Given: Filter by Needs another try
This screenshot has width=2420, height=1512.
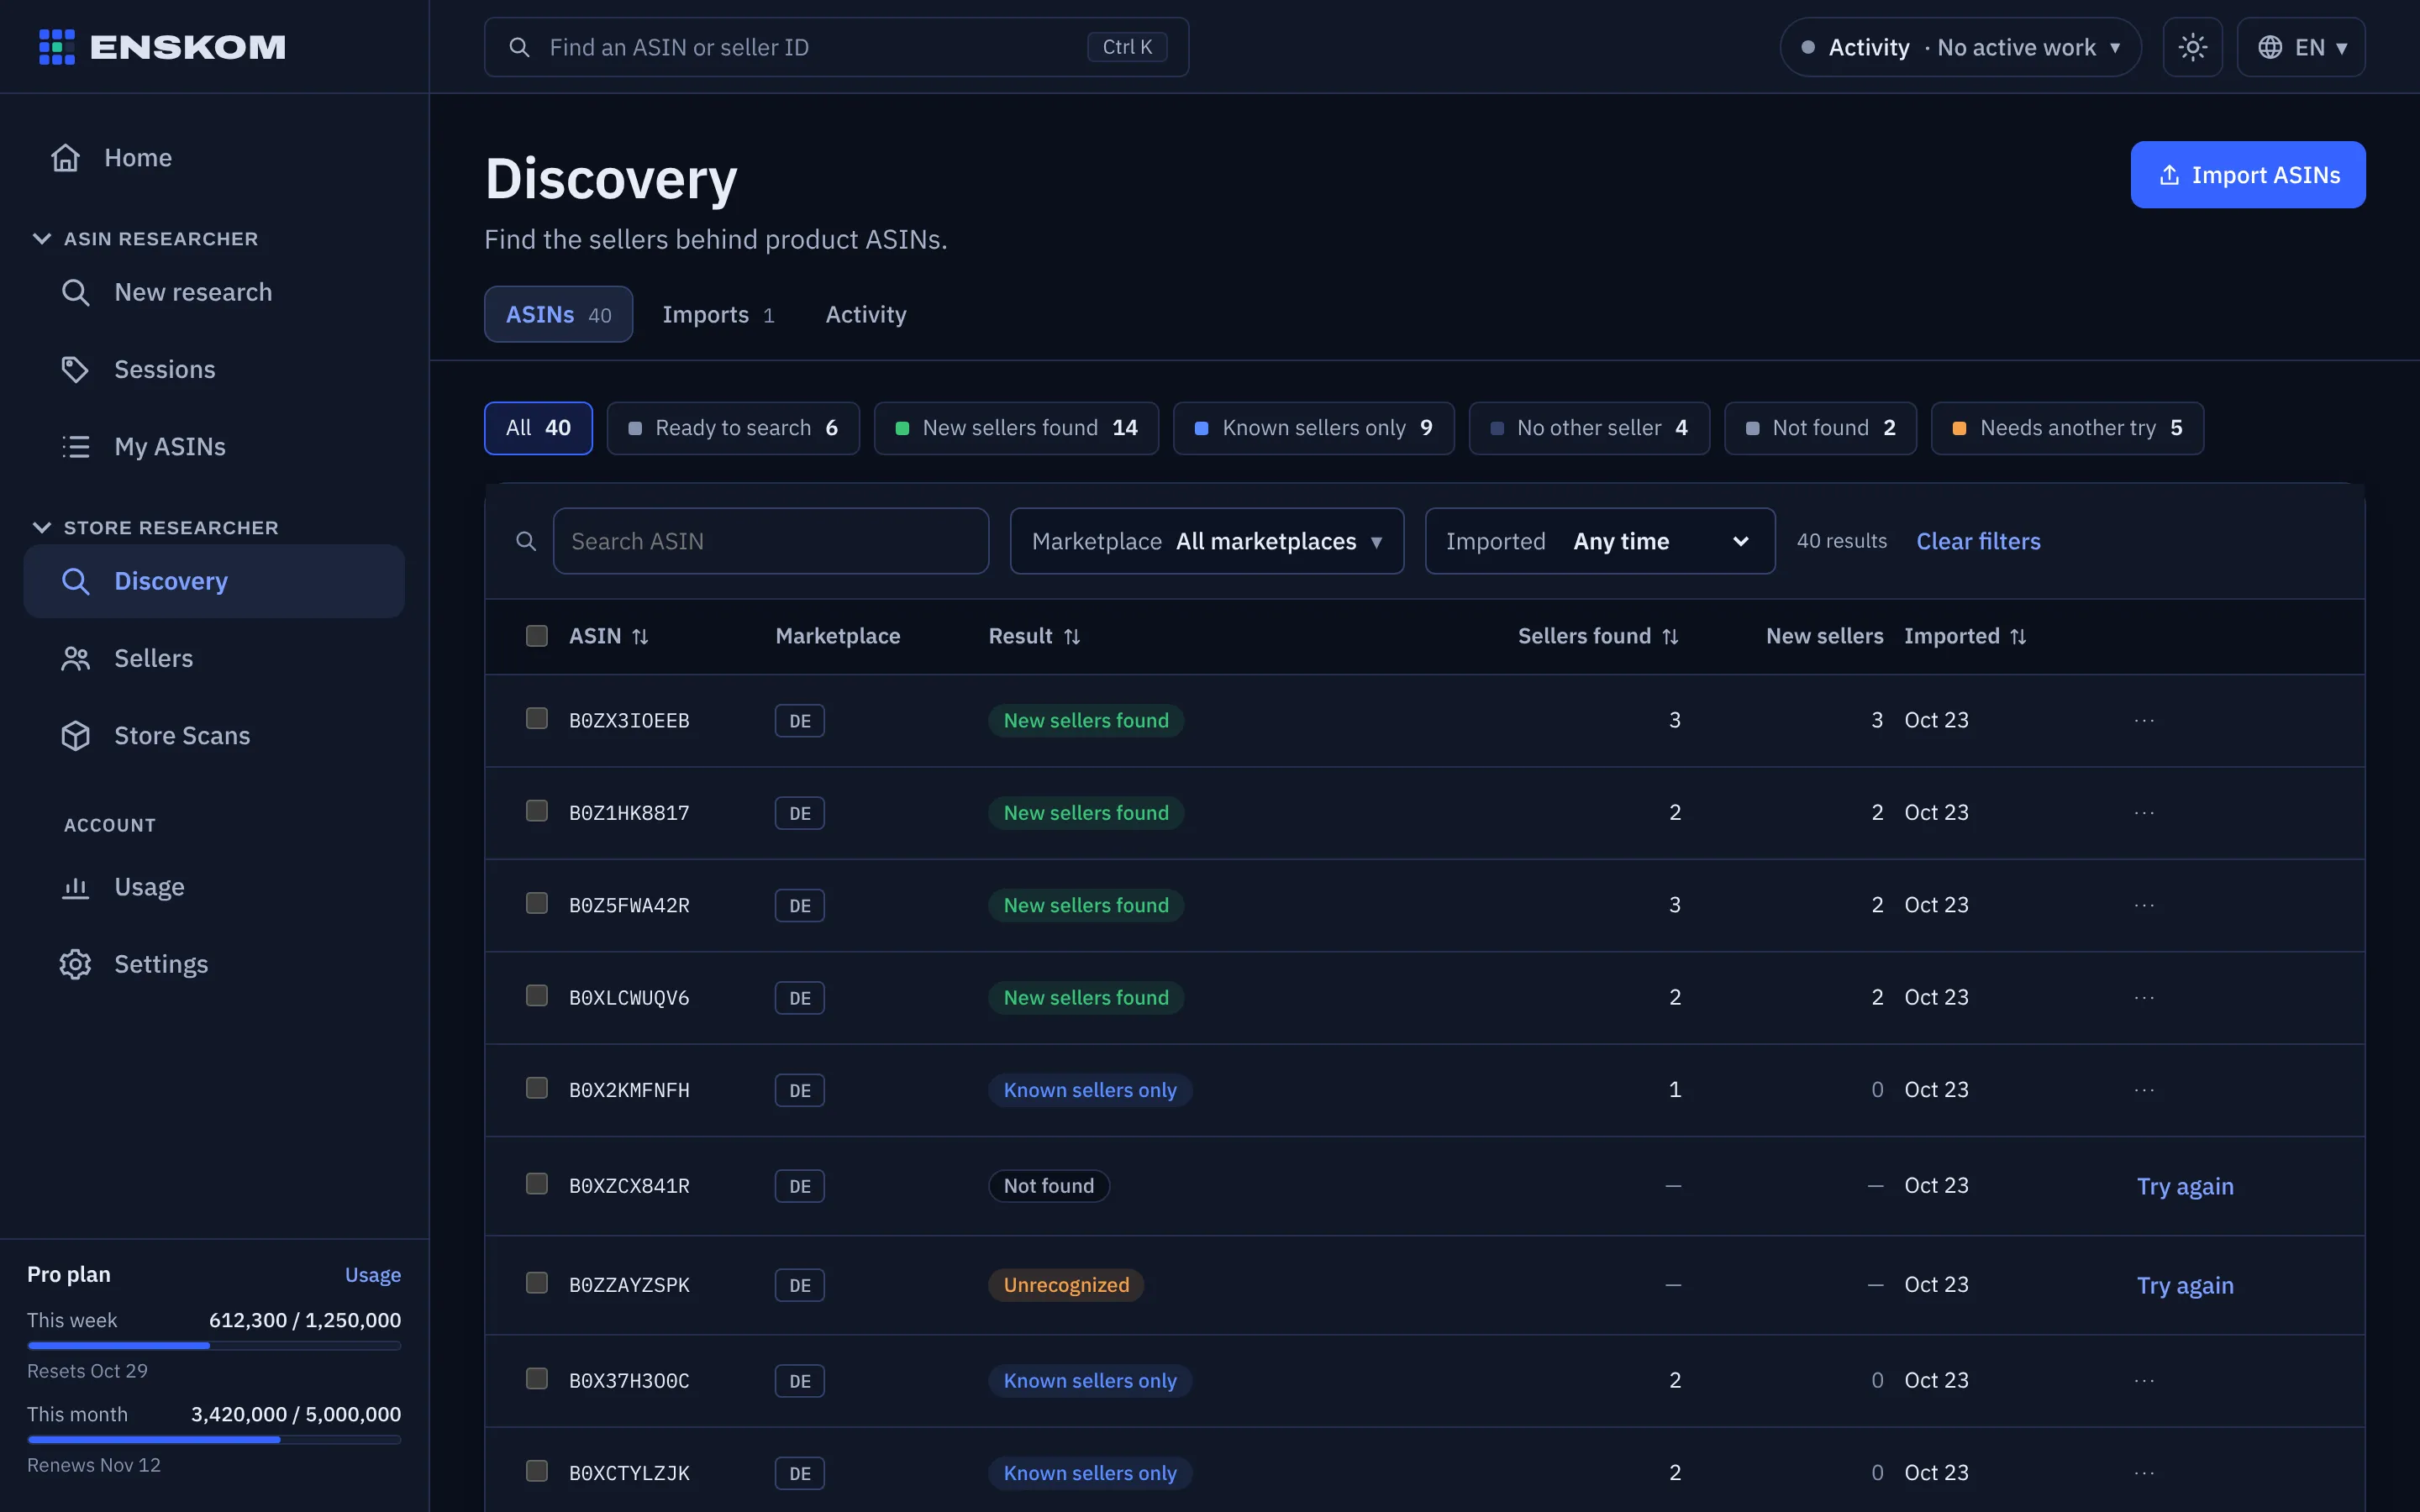Looking at the screenshot, I should click(2067, 428).
